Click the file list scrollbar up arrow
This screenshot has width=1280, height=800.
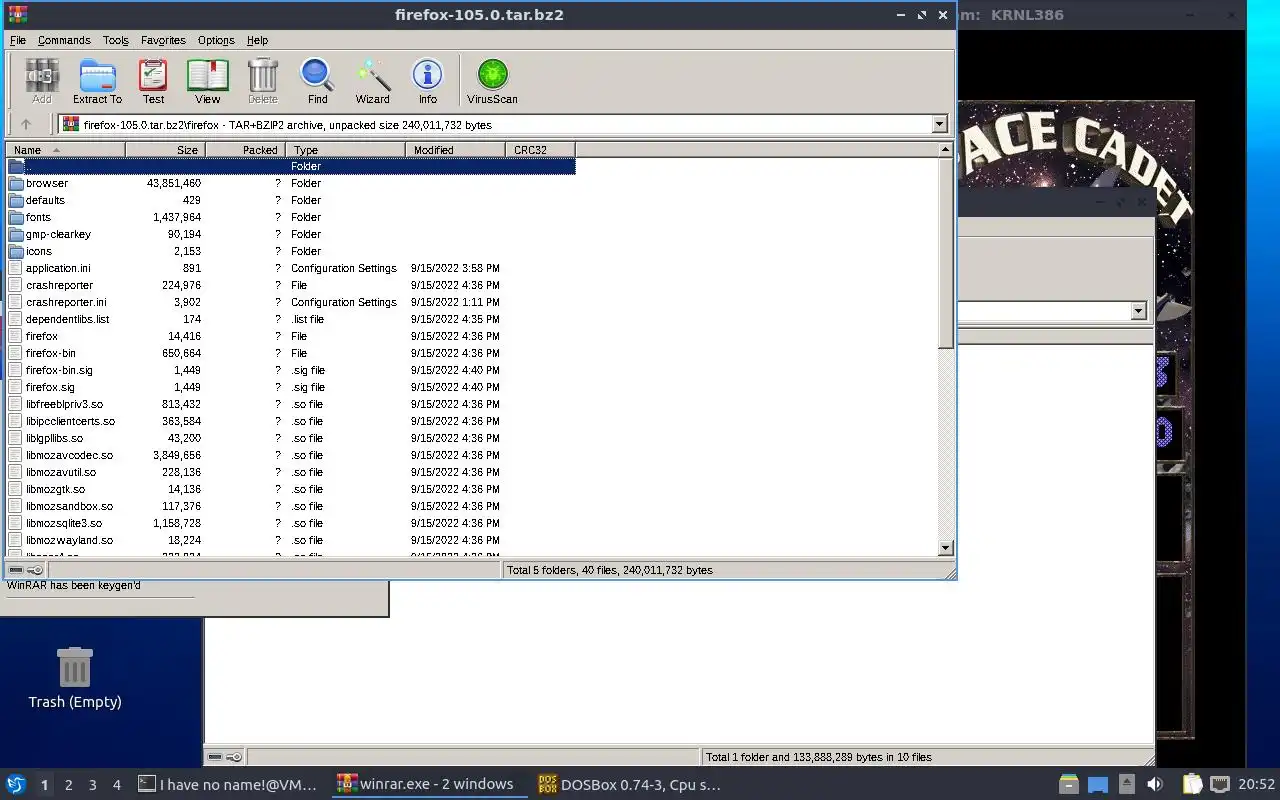946,150
